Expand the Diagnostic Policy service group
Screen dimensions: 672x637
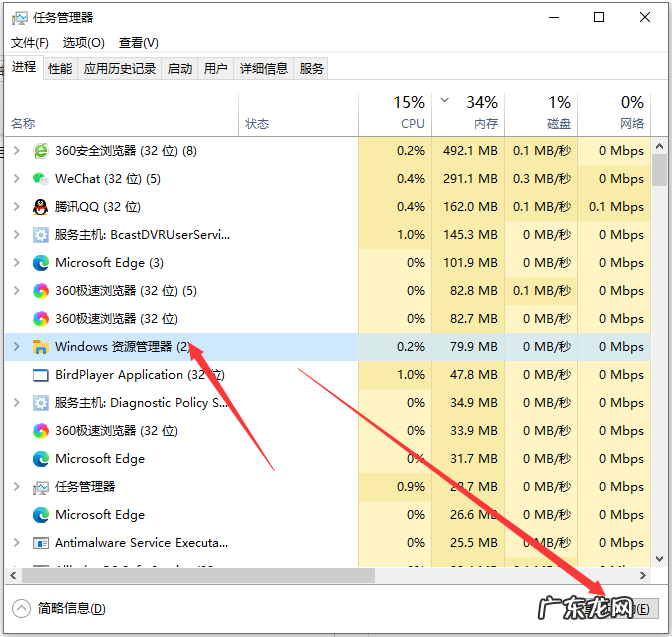coord(17,403)
